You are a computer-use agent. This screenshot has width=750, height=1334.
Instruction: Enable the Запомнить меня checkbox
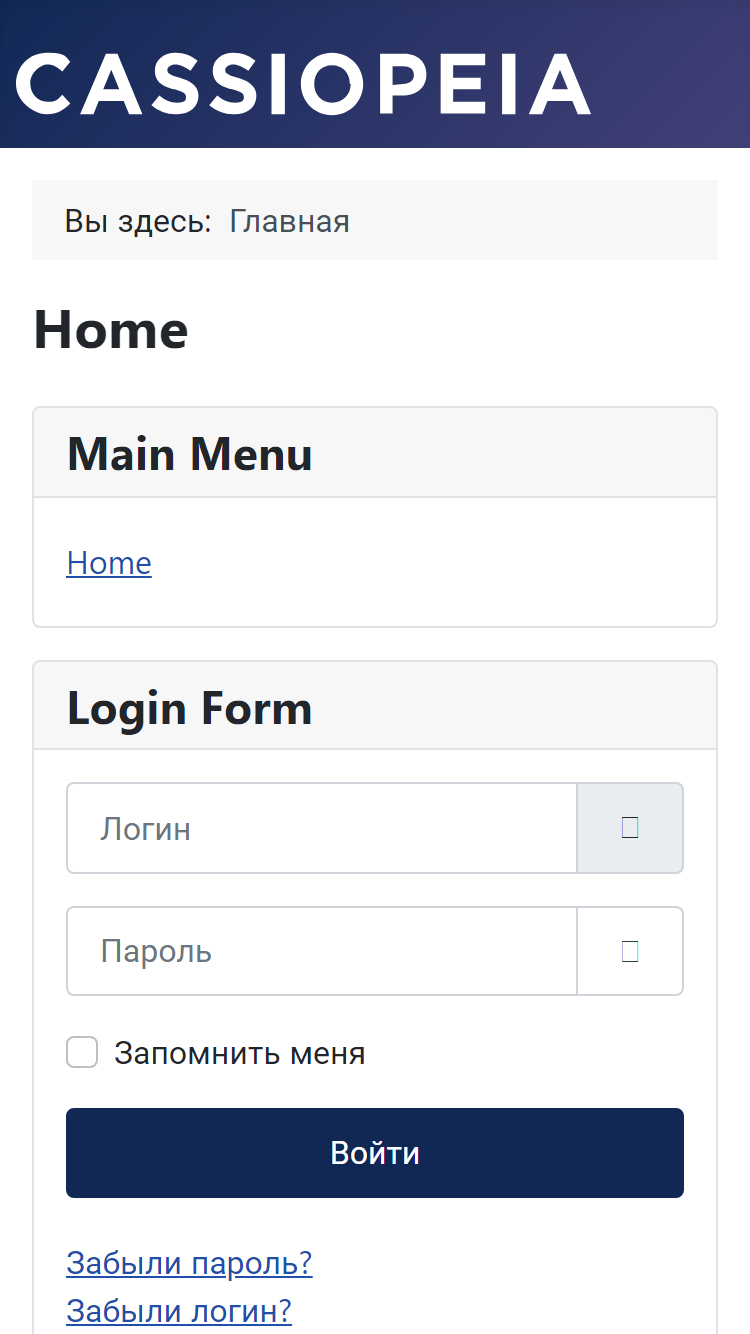[82, 1052]
